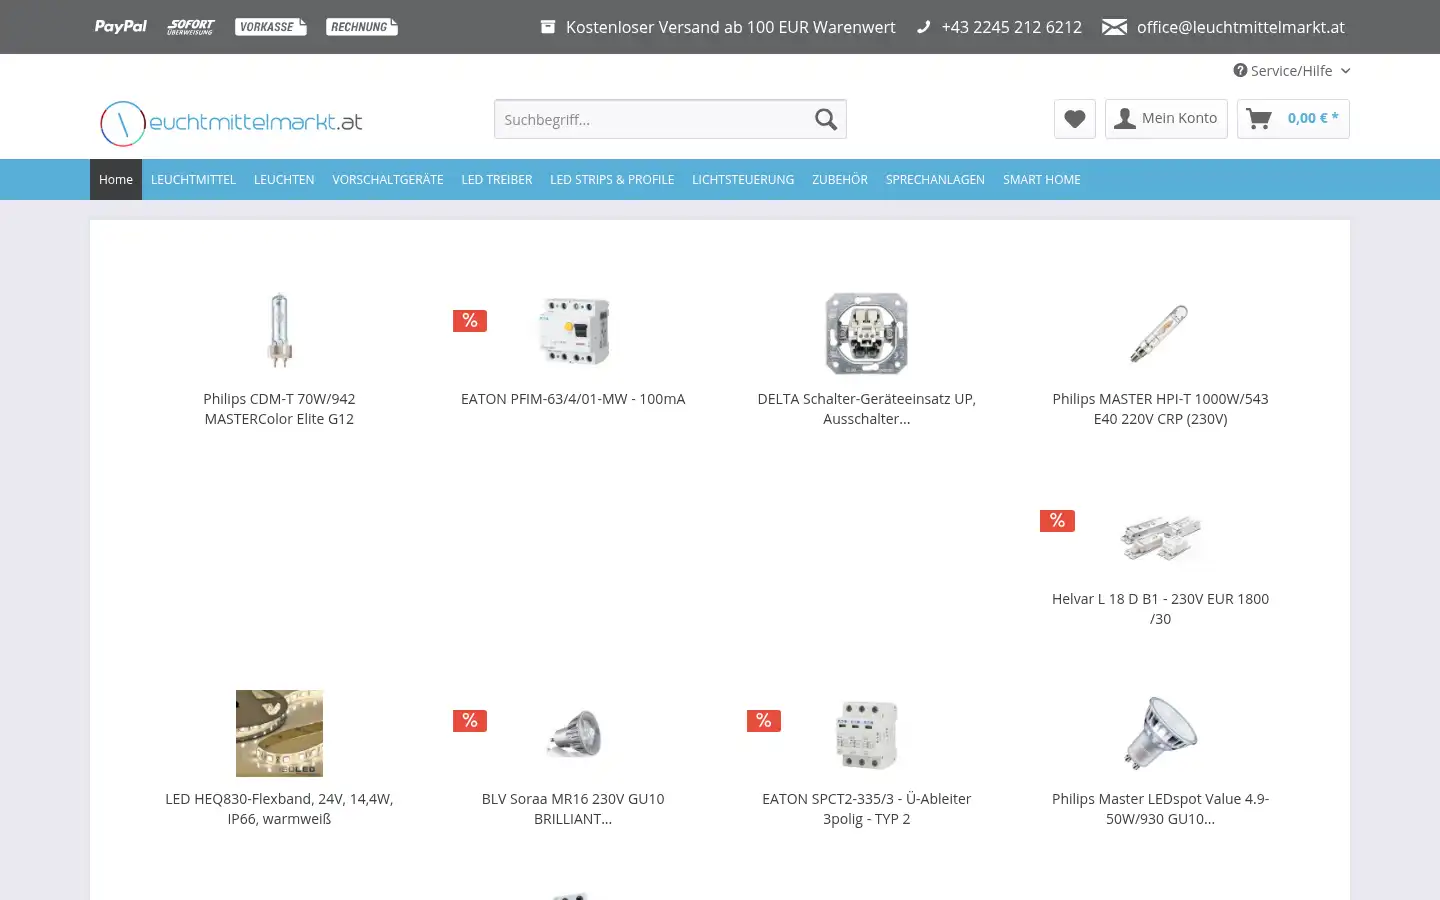Click the leuchtmittelmarkt.at logo
The width and height of the screenshot is (1440, 900).
231,123
